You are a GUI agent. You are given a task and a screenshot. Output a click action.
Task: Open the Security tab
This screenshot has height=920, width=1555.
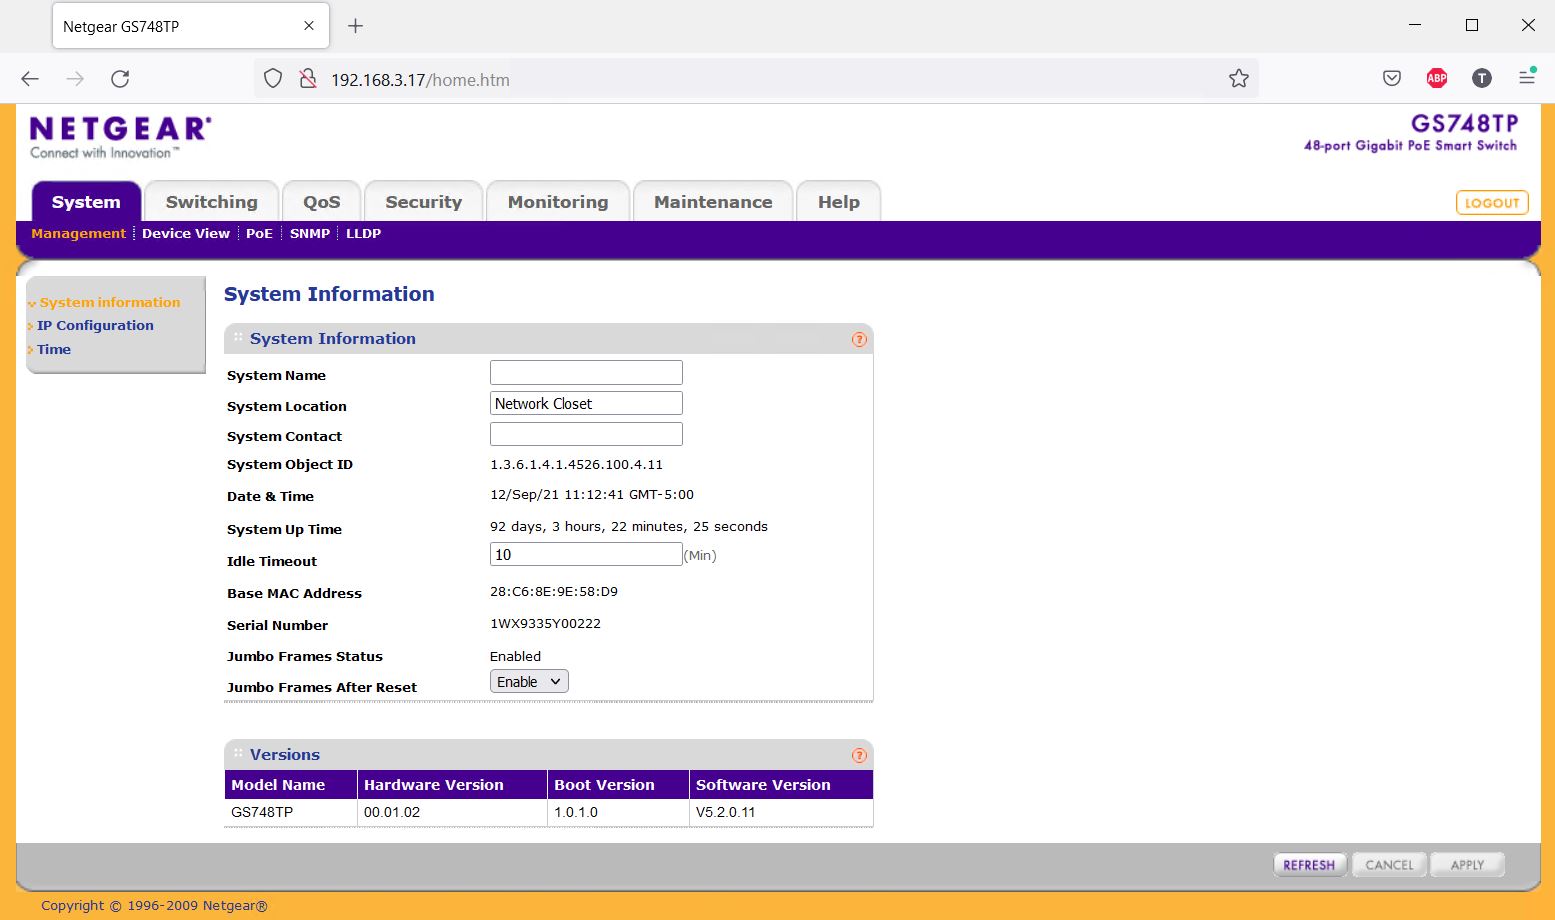[423, 202]
